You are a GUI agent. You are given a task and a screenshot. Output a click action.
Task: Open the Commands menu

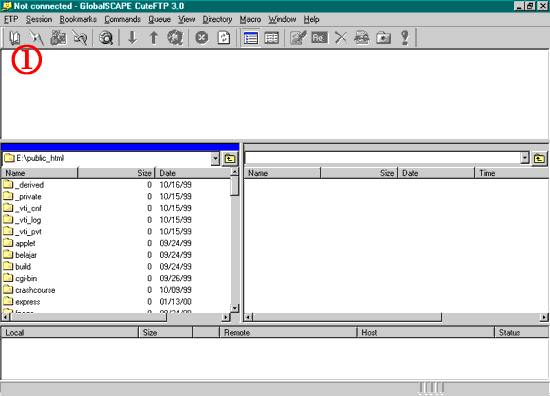coord(122,19)
